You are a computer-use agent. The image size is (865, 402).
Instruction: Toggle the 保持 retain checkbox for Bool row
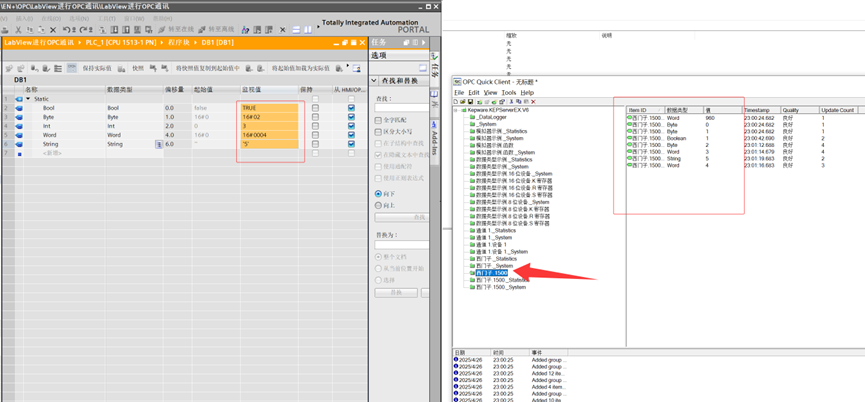click(316, 108)
